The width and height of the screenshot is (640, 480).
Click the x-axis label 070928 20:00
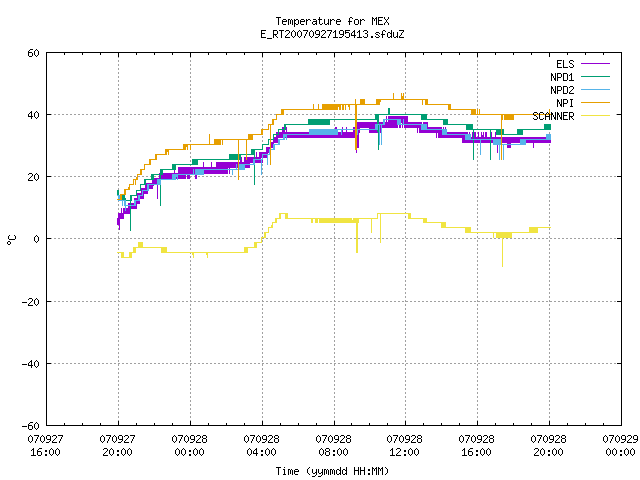(x=549, y=446)
